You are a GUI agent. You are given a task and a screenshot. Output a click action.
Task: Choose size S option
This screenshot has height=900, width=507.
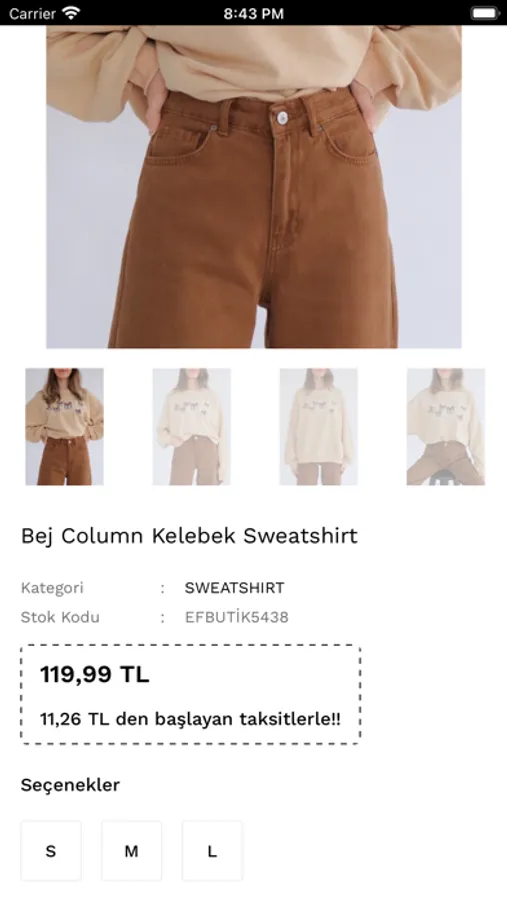(51, 851)
